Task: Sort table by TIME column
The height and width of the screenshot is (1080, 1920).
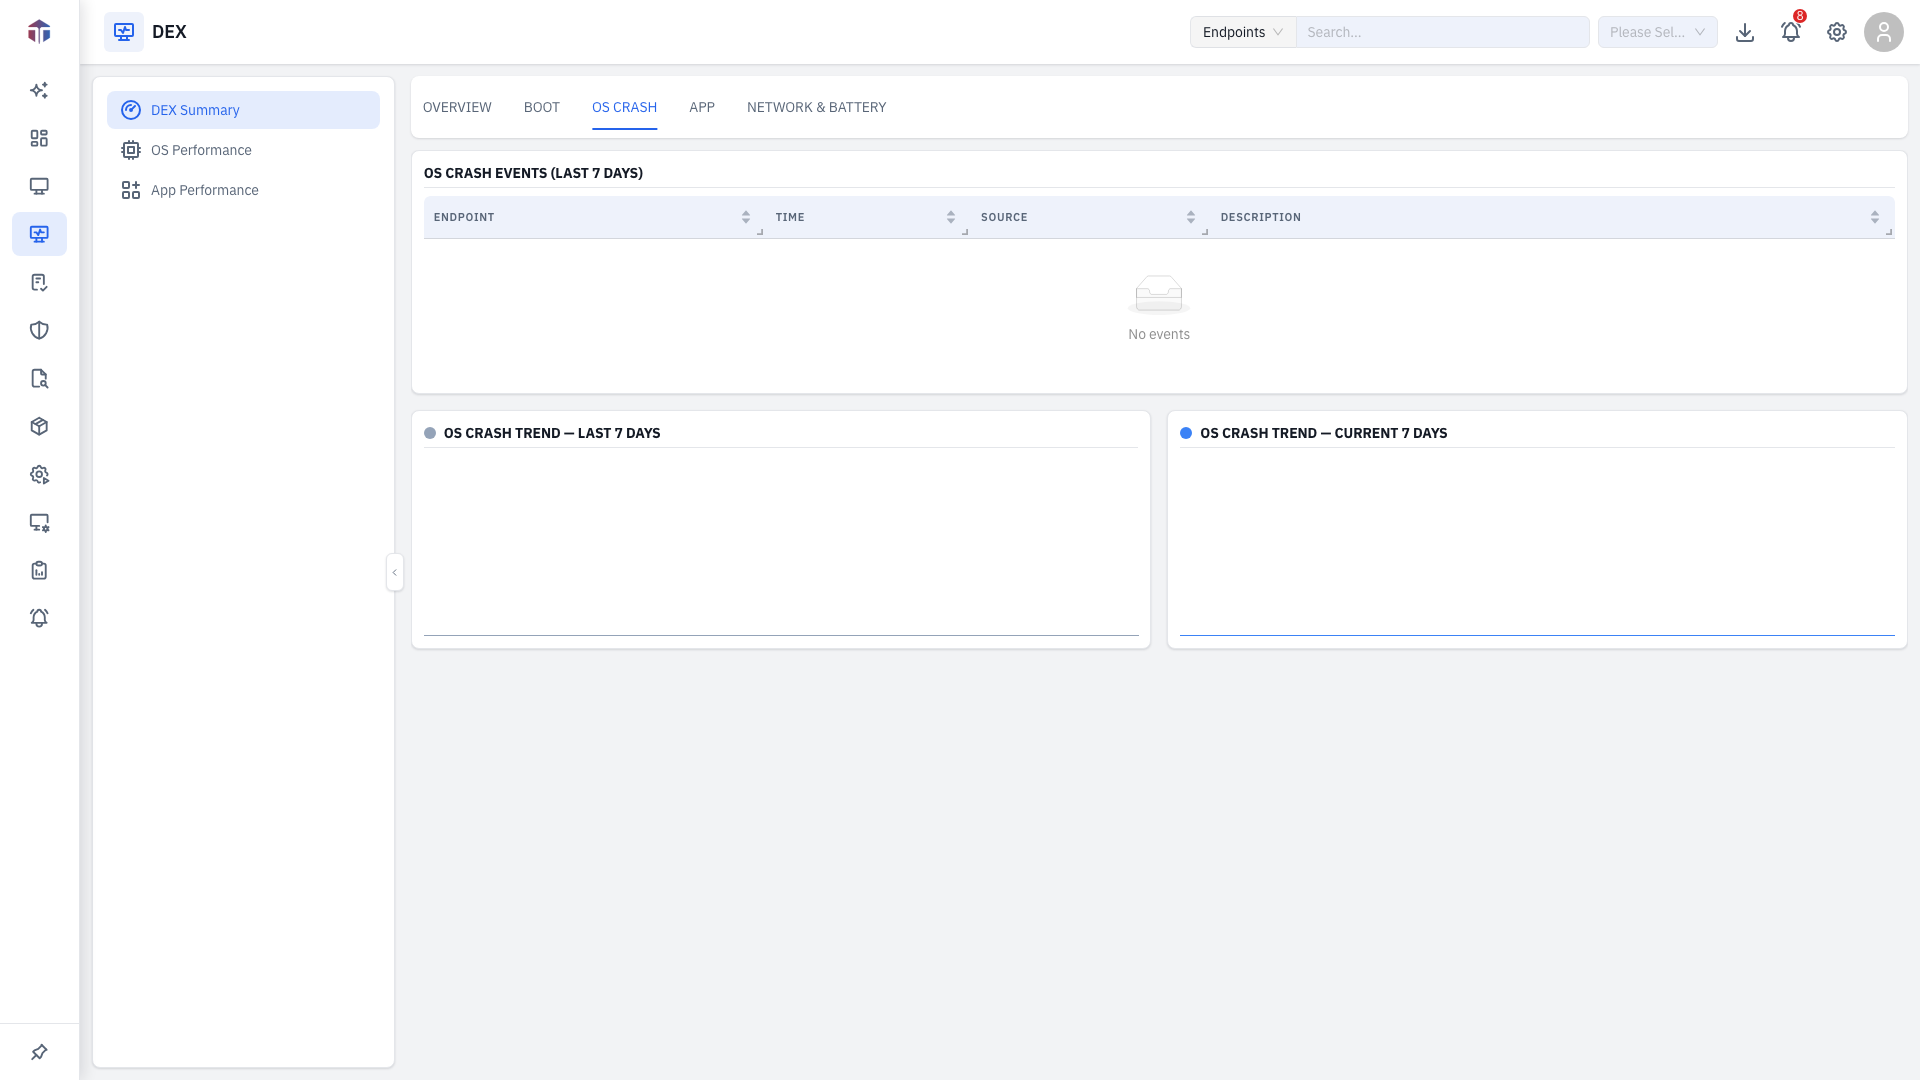Action: (x=951, y=217)
